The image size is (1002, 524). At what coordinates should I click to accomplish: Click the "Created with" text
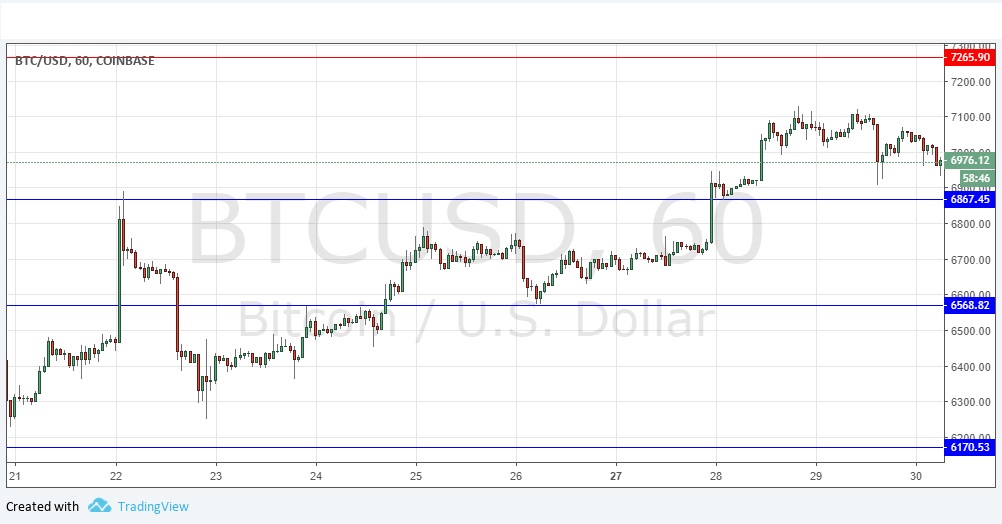[x=43, y=506]
